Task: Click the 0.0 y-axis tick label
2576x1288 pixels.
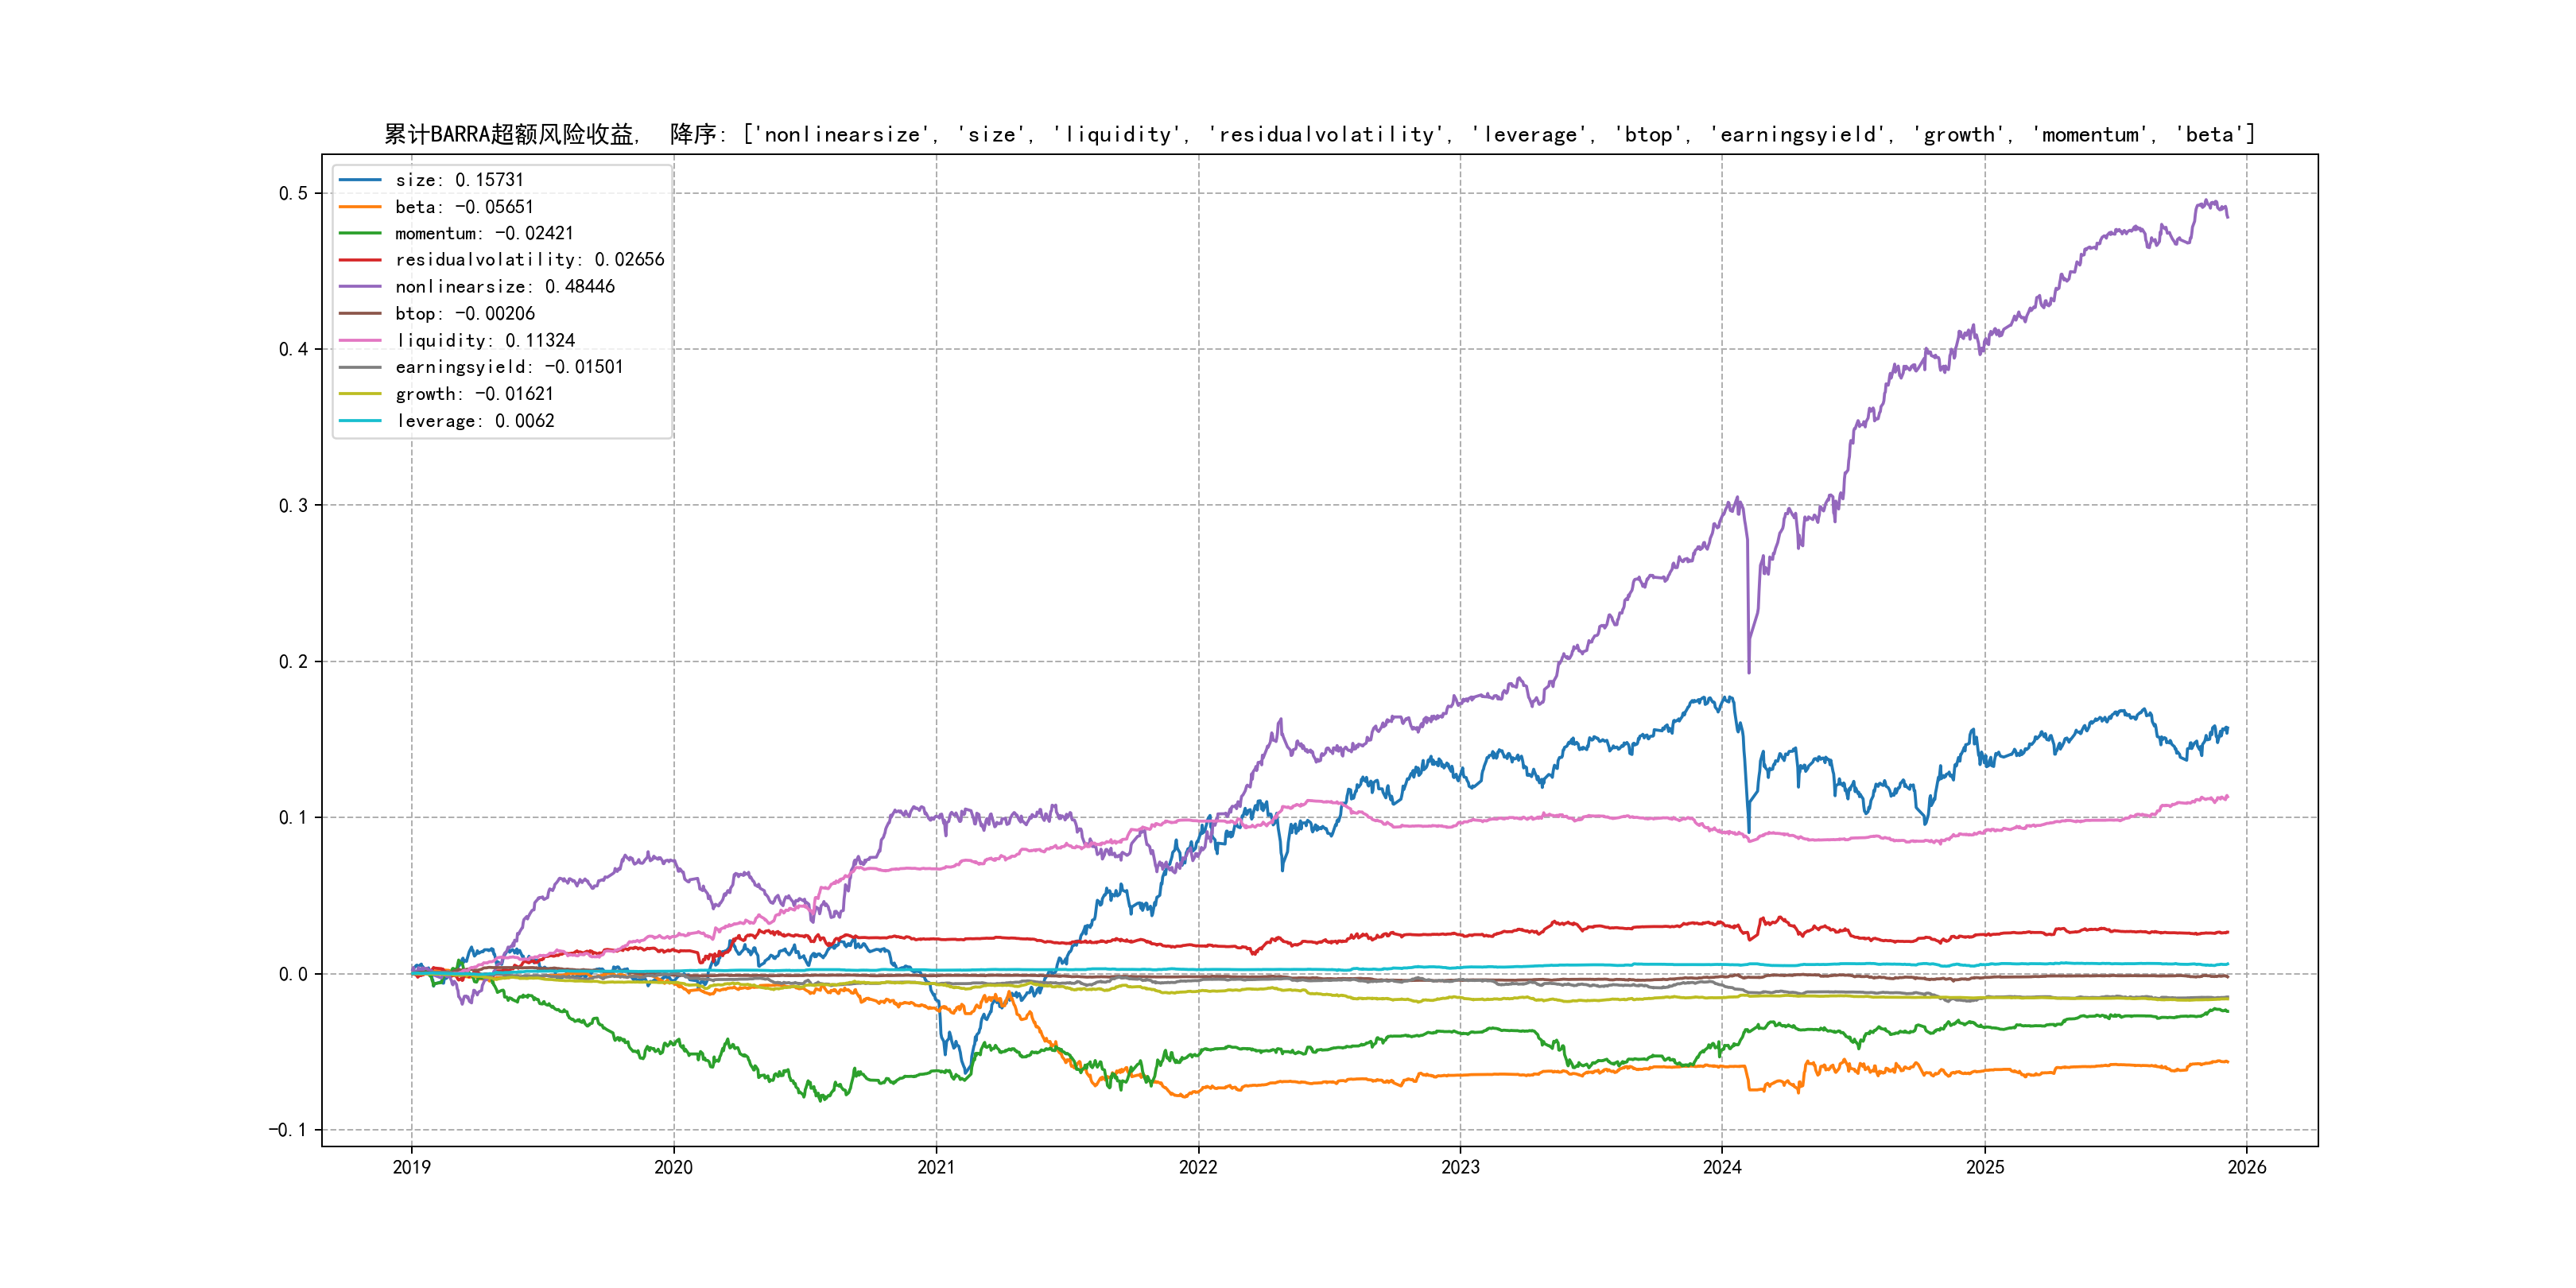Action: coord(293,974)
